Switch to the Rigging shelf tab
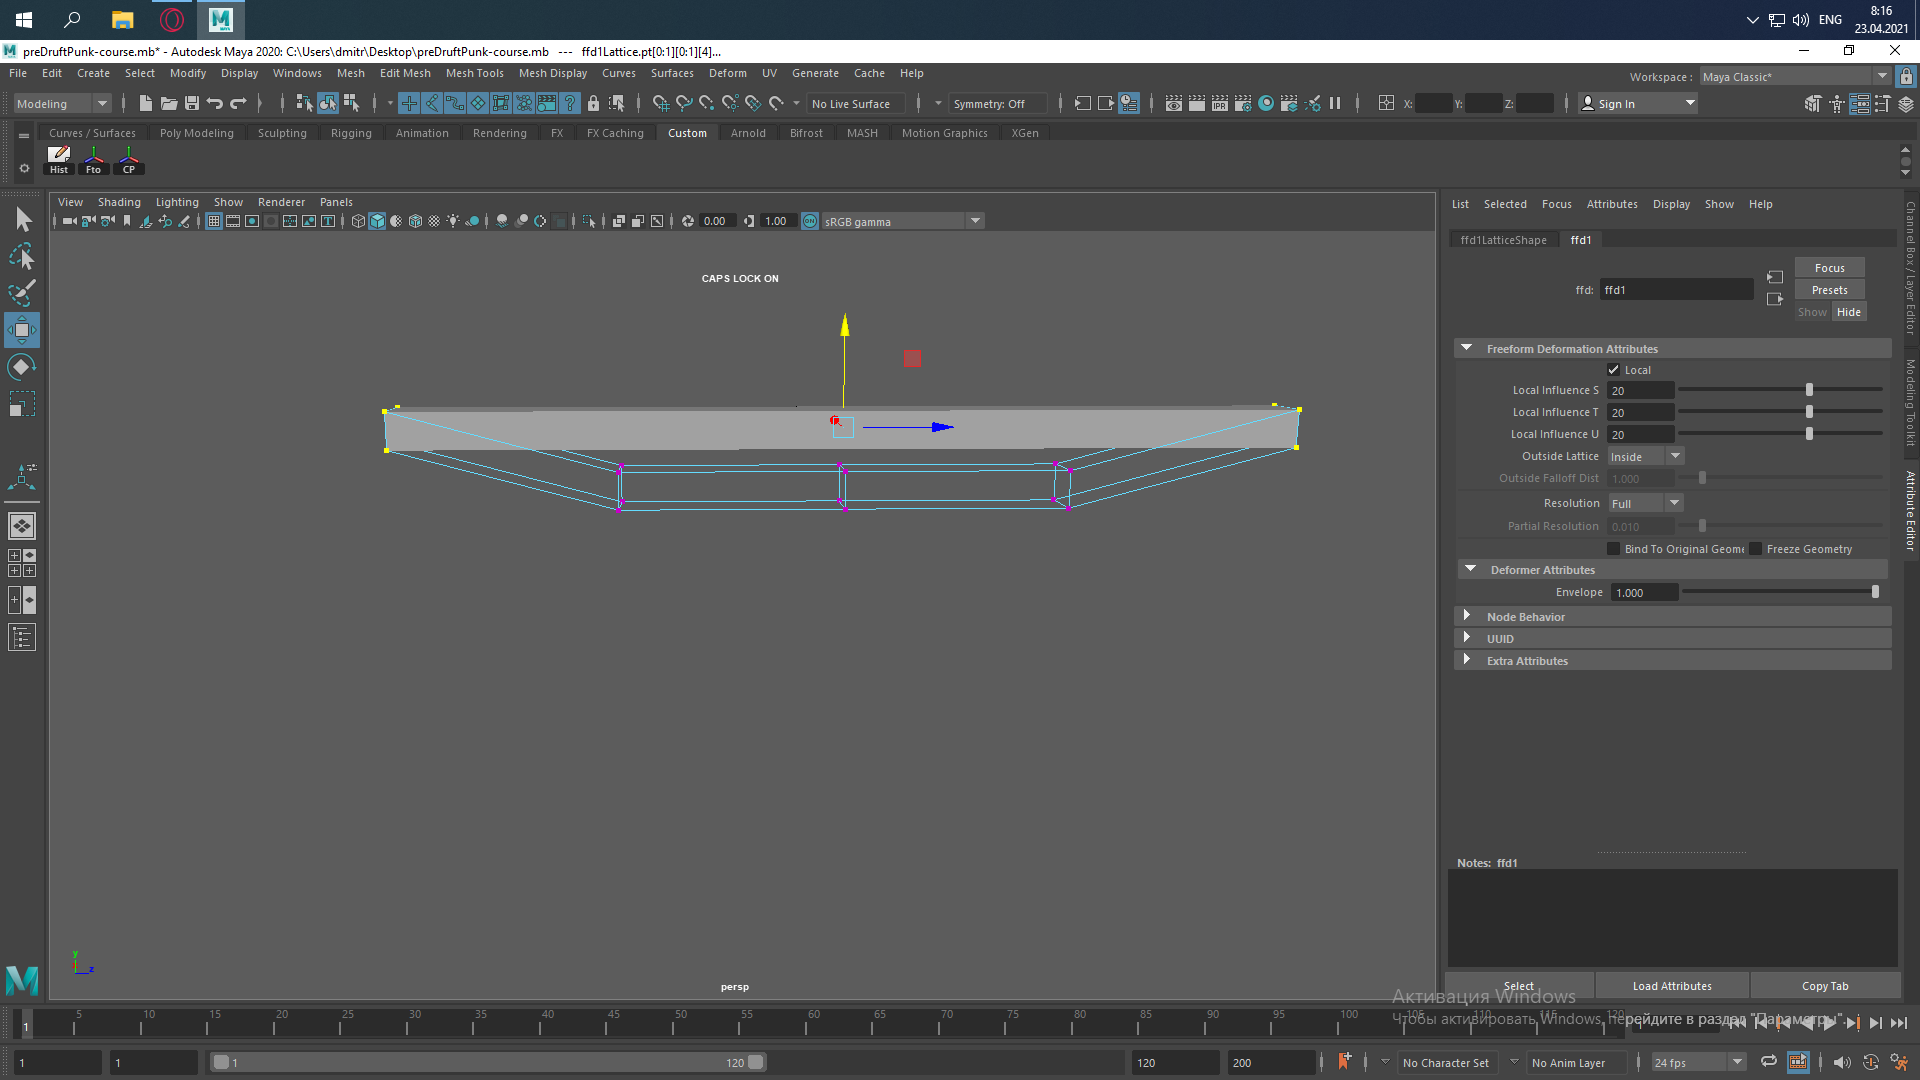This screenshot has height=1080, width=1920. click(x=351, y=133)
